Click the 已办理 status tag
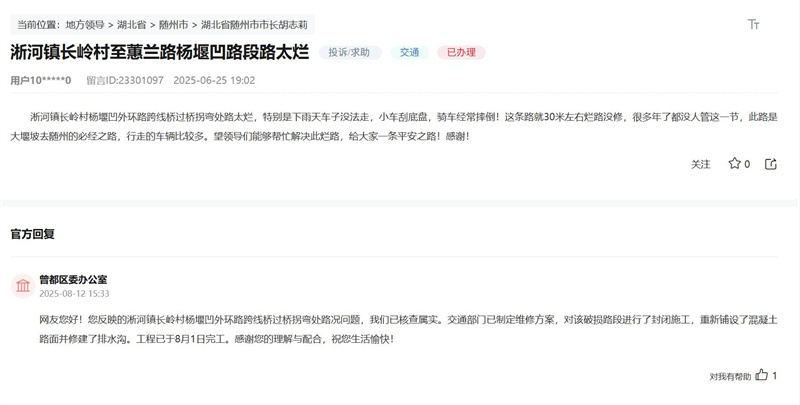The width and height of the screenshot is (800, 405). 461,52
